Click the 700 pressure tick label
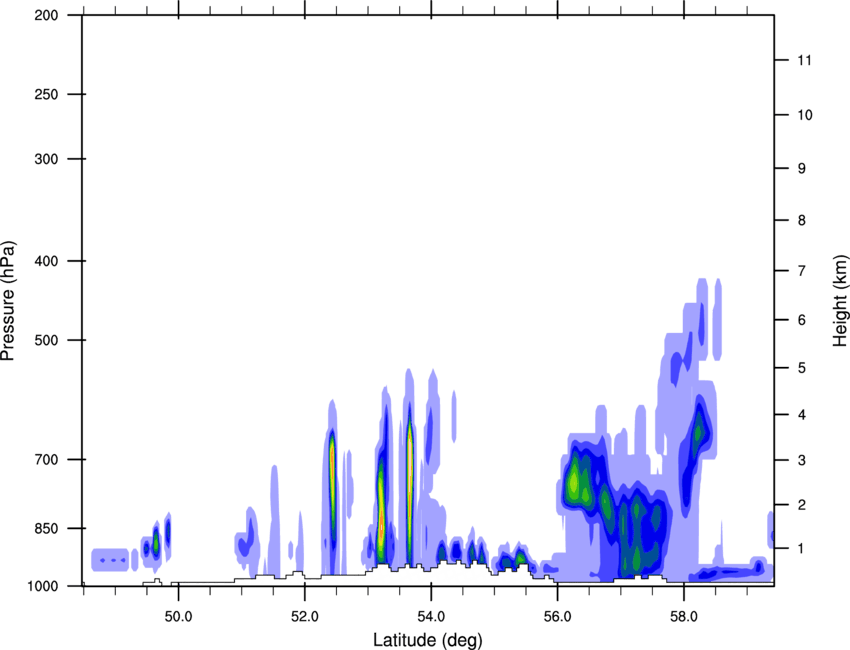Screen dimensions: 850x650 (46, 459)
